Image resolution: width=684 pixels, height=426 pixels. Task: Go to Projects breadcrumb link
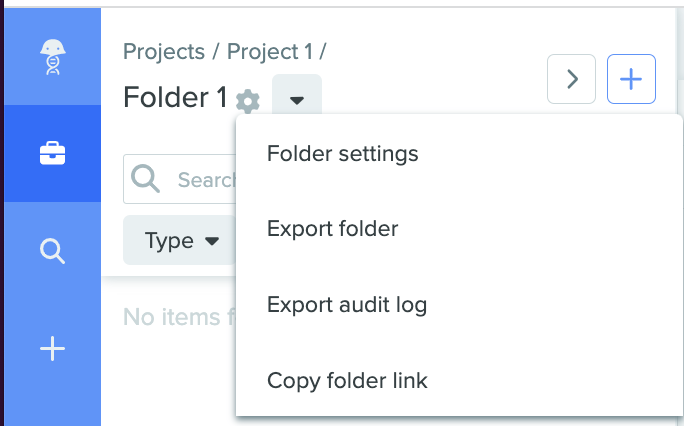[x=164, y=51]
